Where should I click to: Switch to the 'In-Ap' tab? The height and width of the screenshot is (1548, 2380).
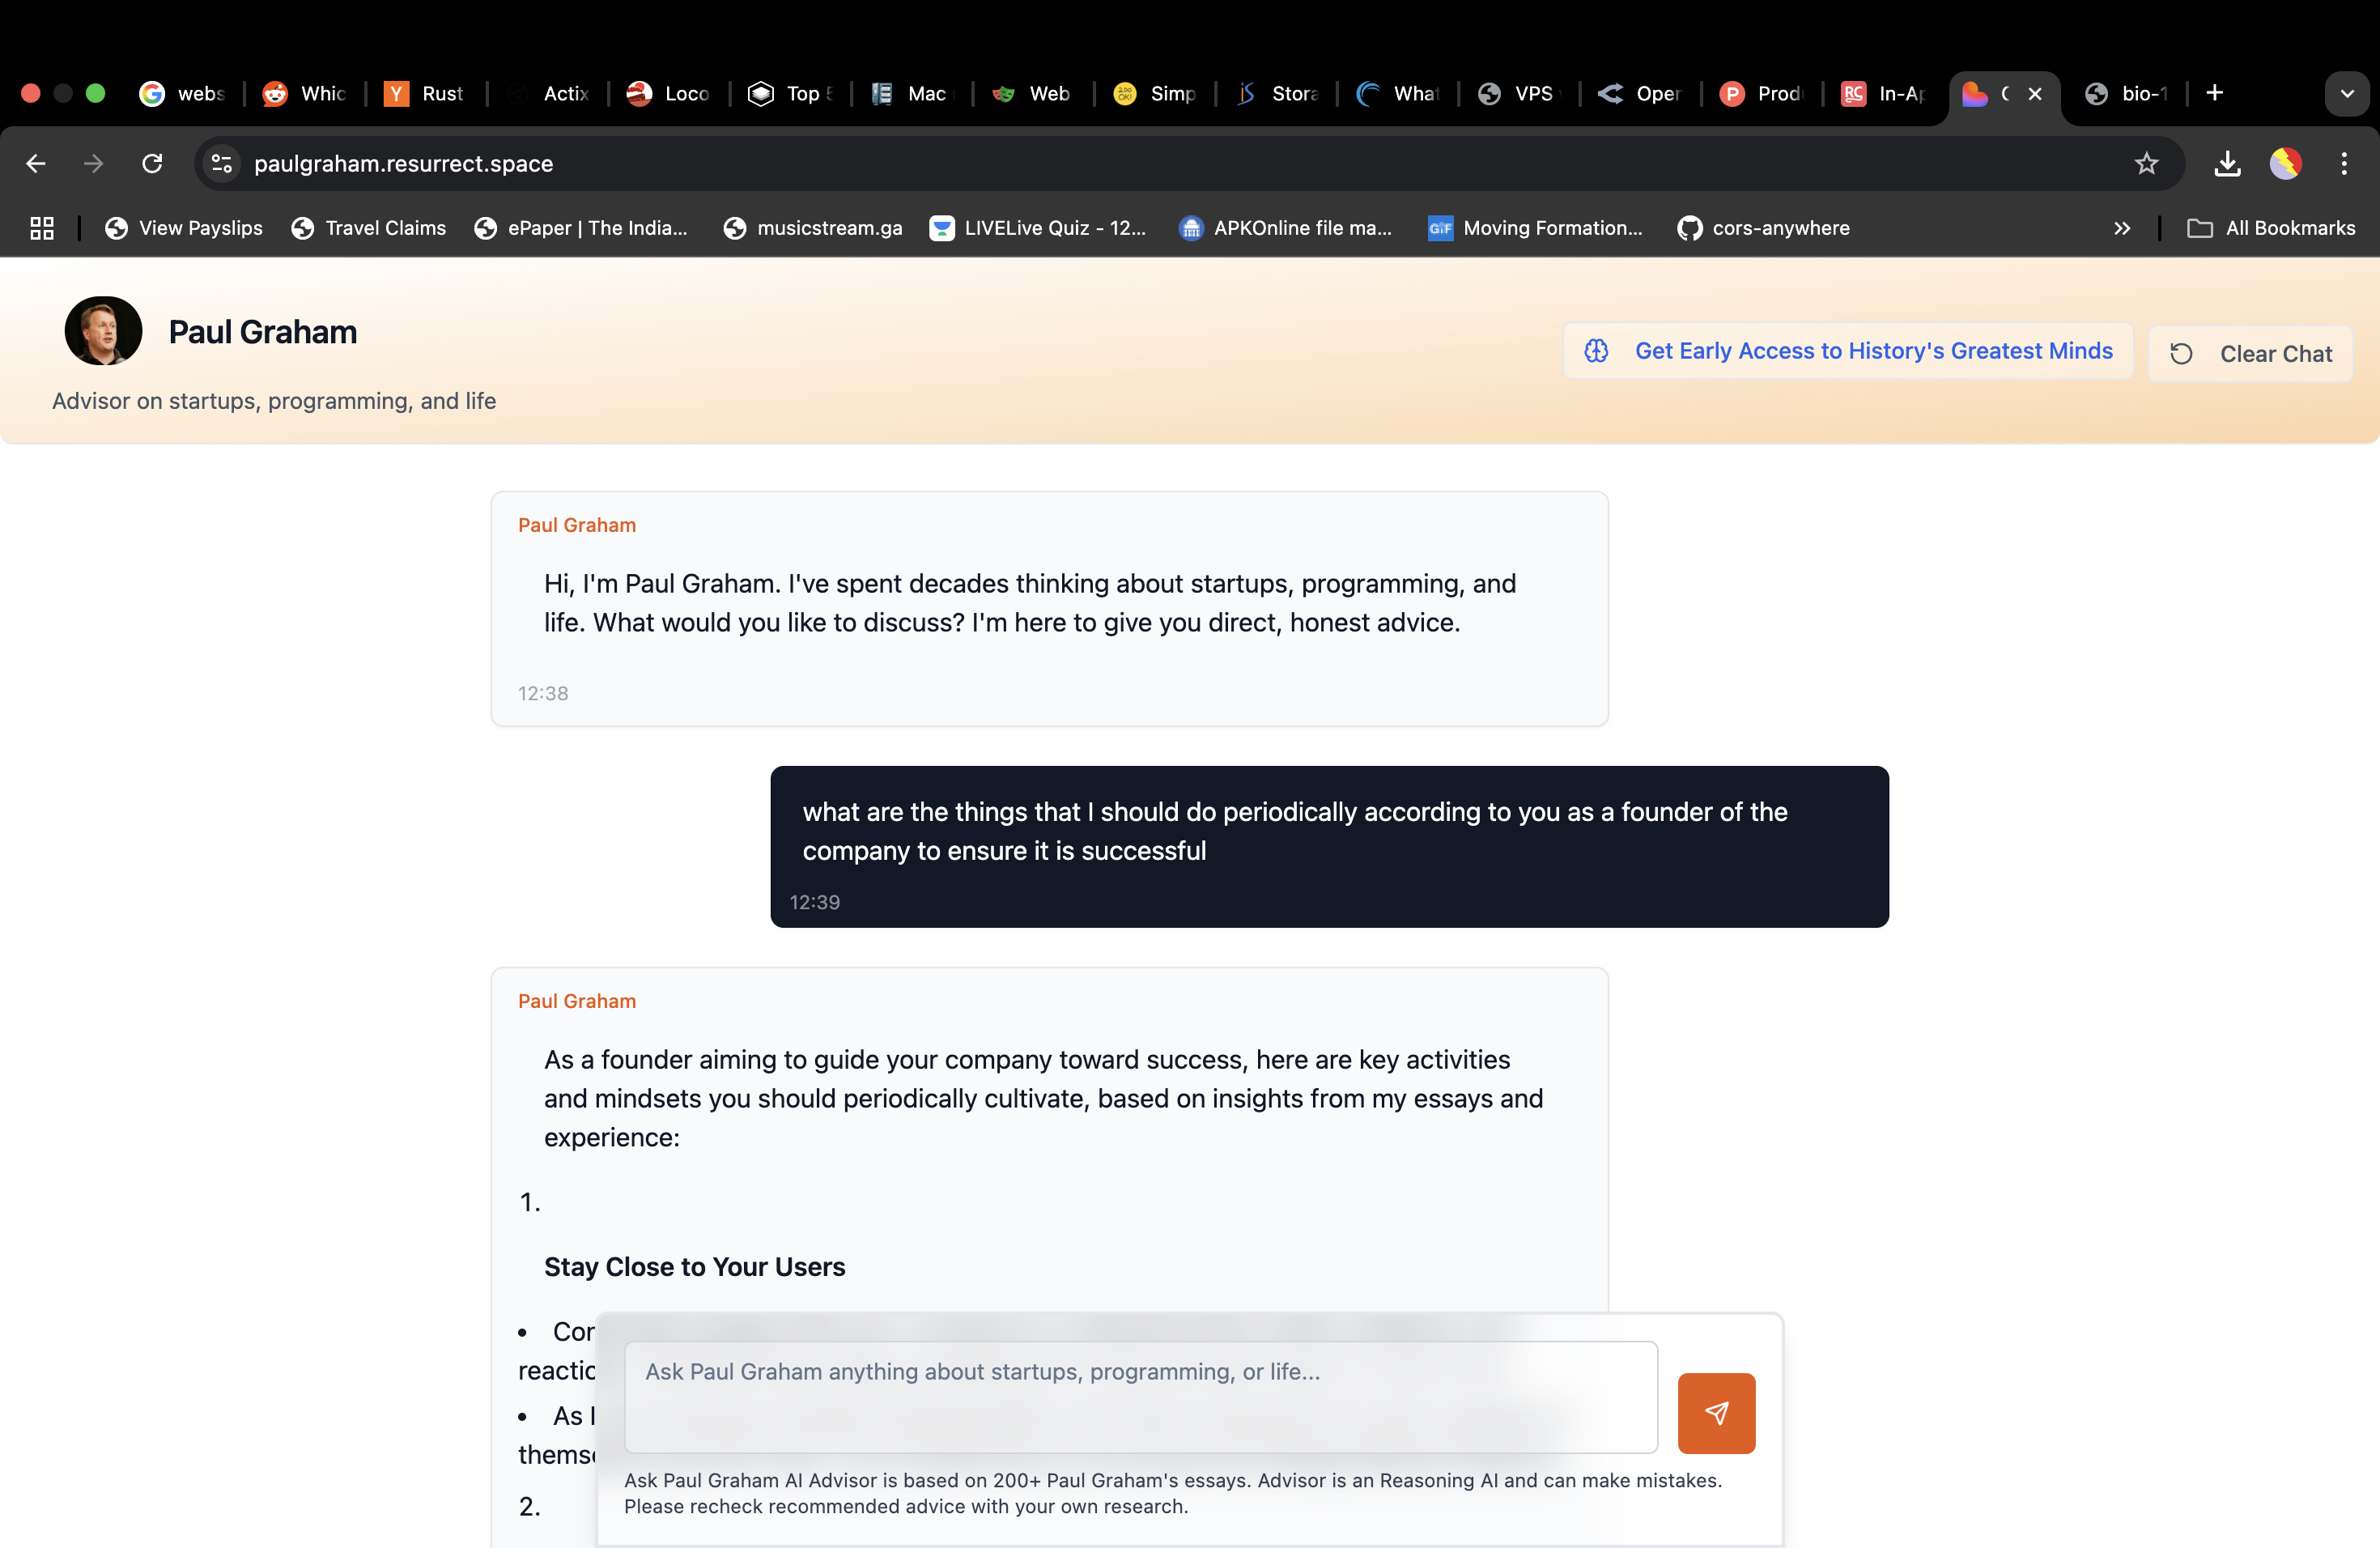pyautogui.click(x=1884, y=93)
